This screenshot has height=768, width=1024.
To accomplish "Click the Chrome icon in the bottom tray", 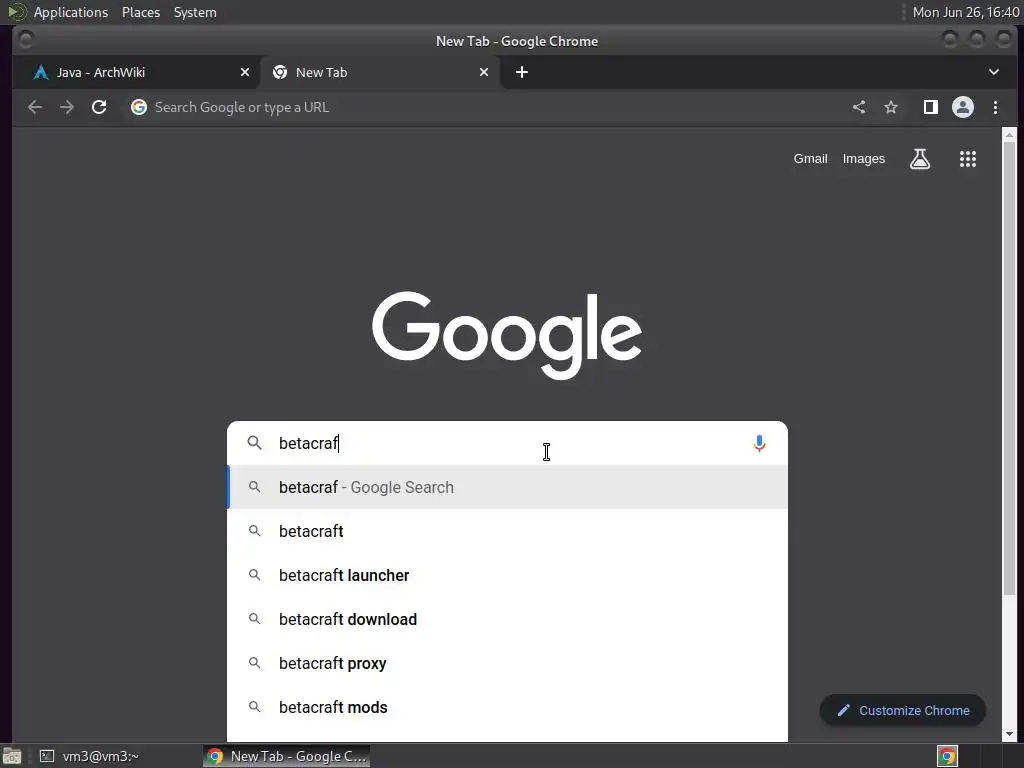I will 947,756.
